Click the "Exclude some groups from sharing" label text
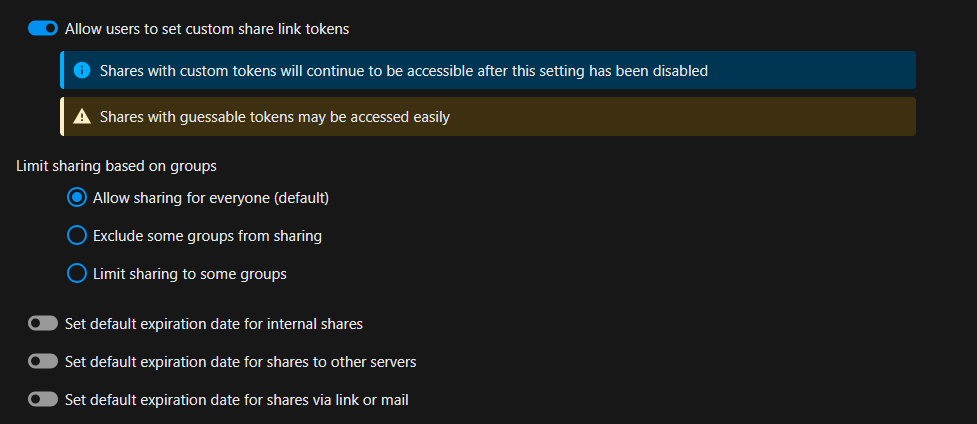 coord(207,236)
